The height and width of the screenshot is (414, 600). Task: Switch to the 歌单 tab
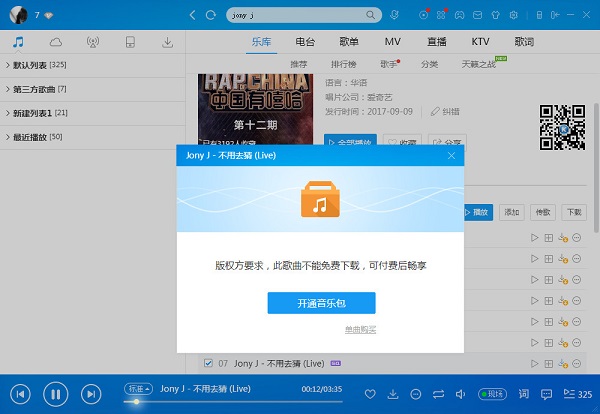point(349,41)
